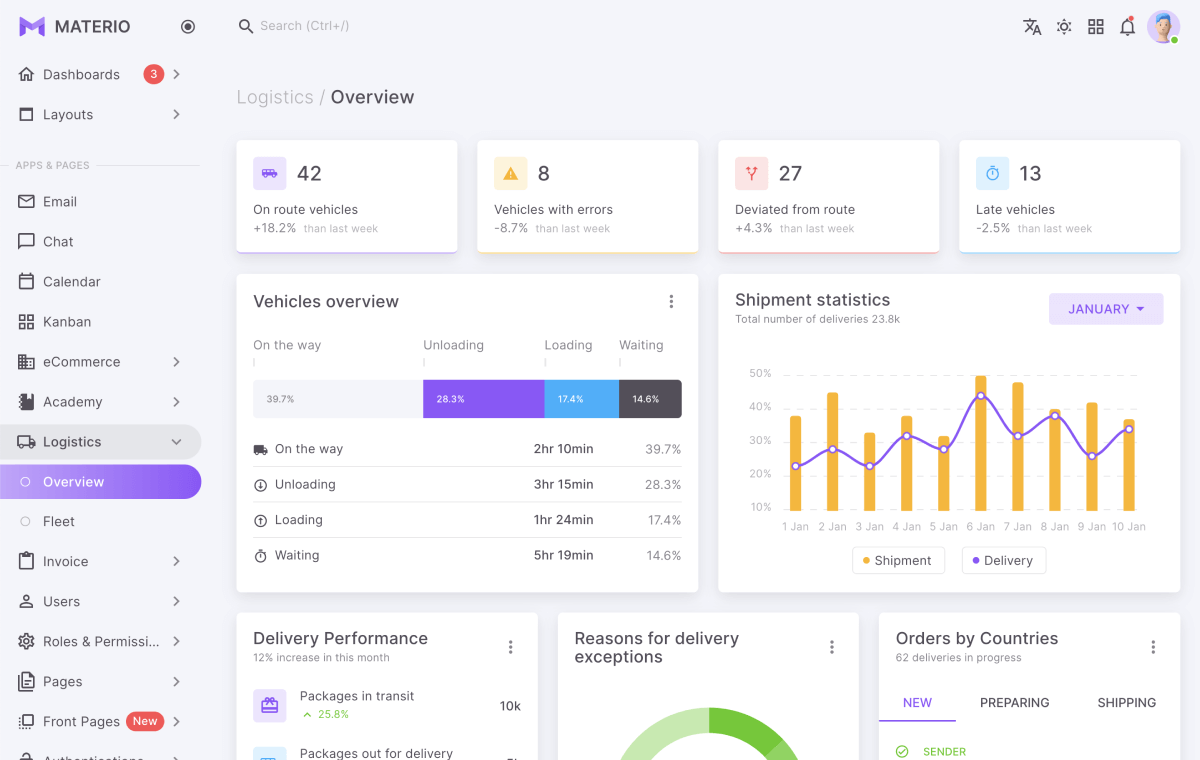Click the 6 Jan shipment bar
1200x760 pixels.
[x=981, y=443]
